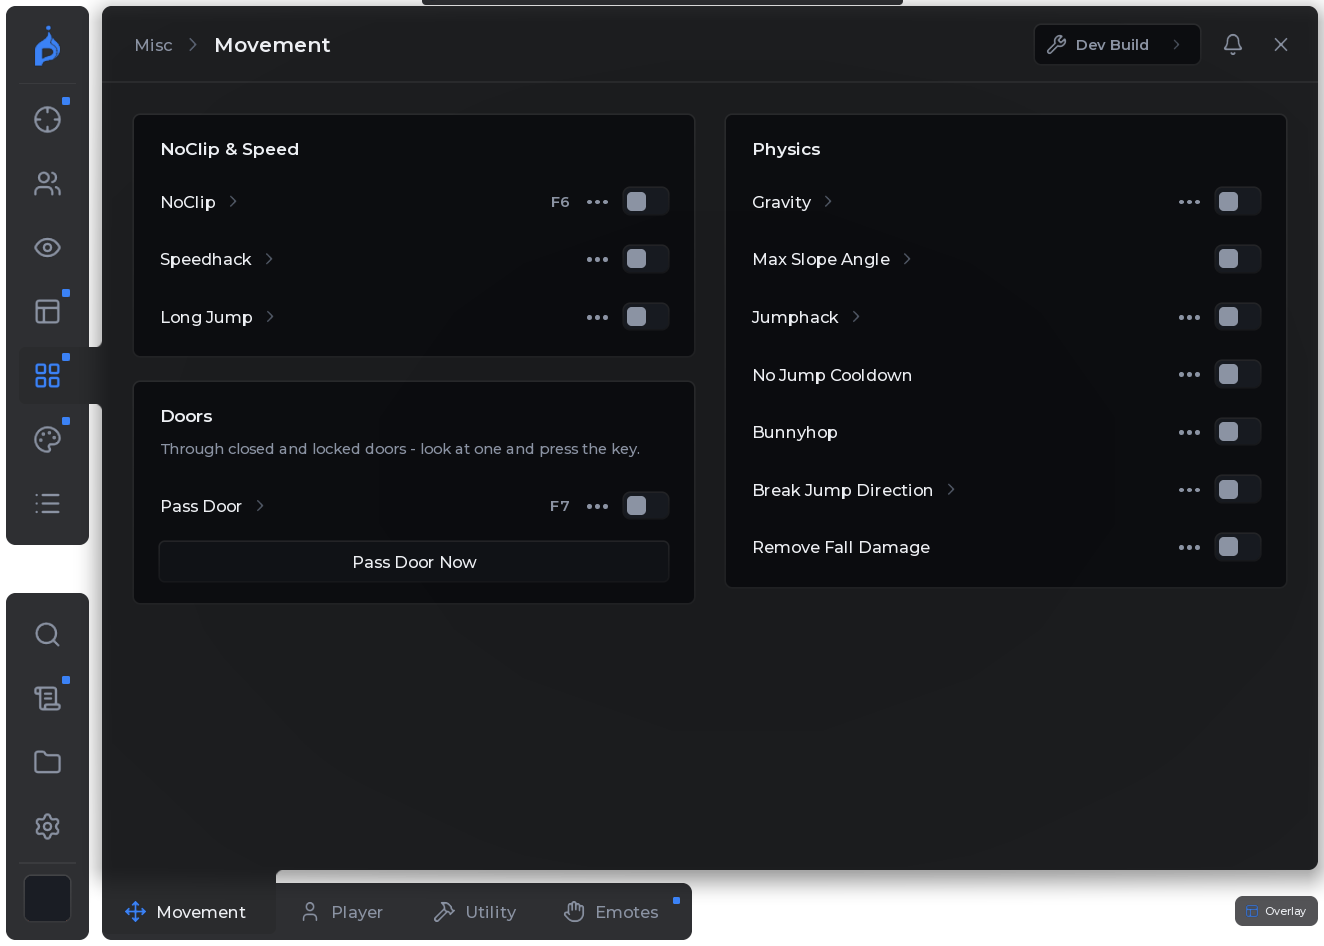Enable the Pass Door toggle
Viewport: 1324px width, 946px height.
(x=646, y=506)
